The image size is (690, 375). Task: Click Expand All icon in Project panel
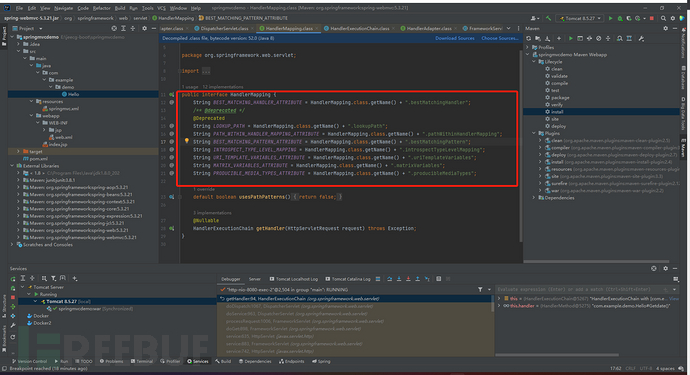(x=123, y=28)
